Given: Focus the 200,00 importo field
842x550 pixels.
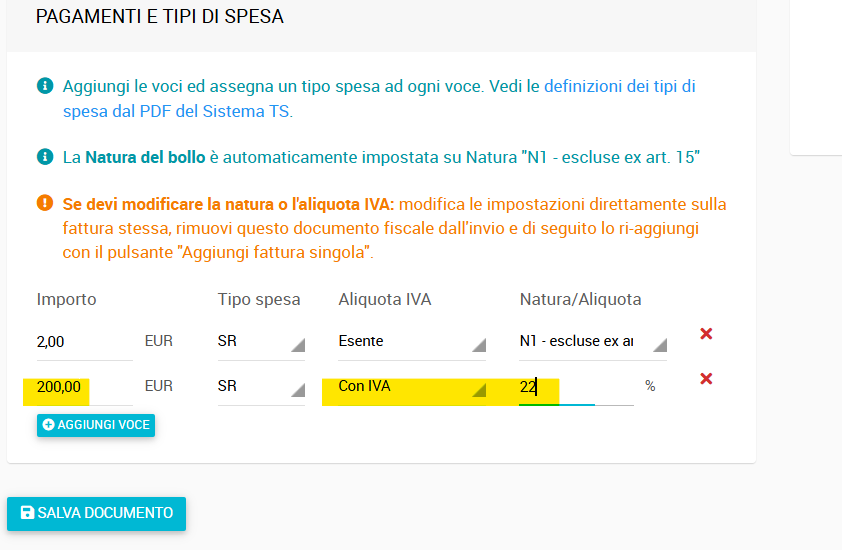Looking at the screenshot, I should pyautogui.click(x=84, y=387).
